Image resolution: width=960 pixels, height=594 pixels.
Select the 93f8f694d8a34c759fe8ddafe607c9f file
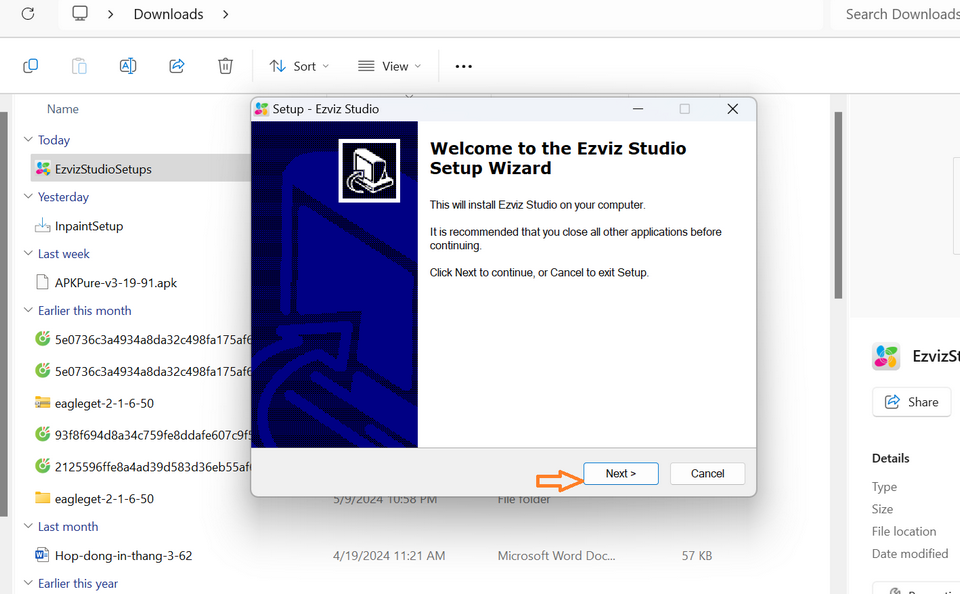pos(152,435)
